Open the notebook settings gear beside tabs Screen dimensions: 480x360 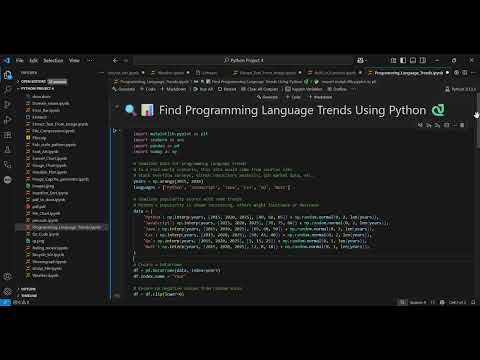(456, 73)
